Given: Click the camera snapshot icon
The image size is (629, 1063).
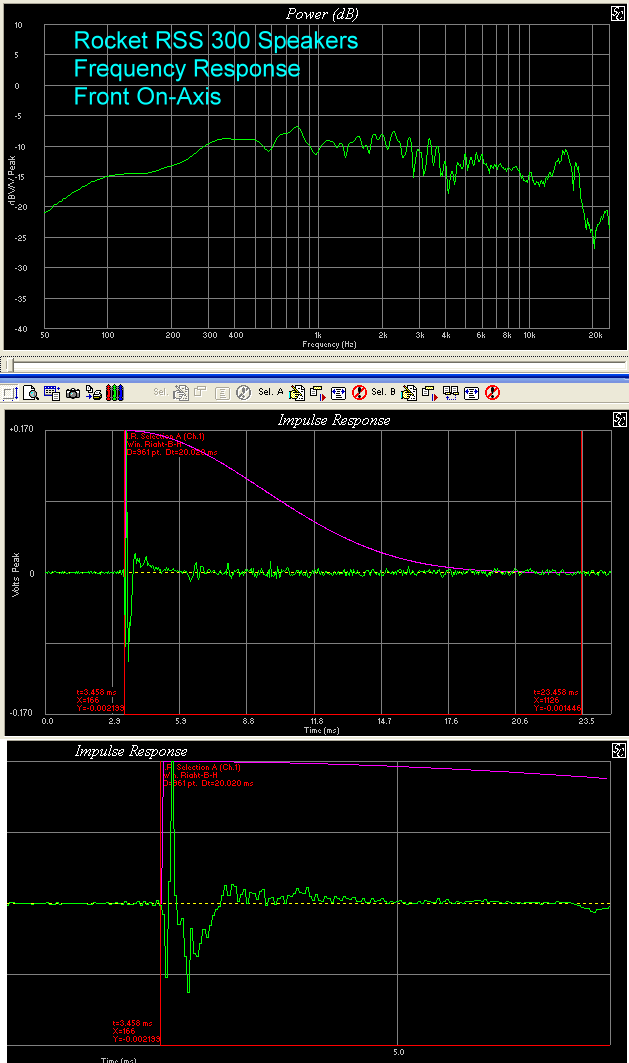Looking at the screenshot, I should (73, 393).
